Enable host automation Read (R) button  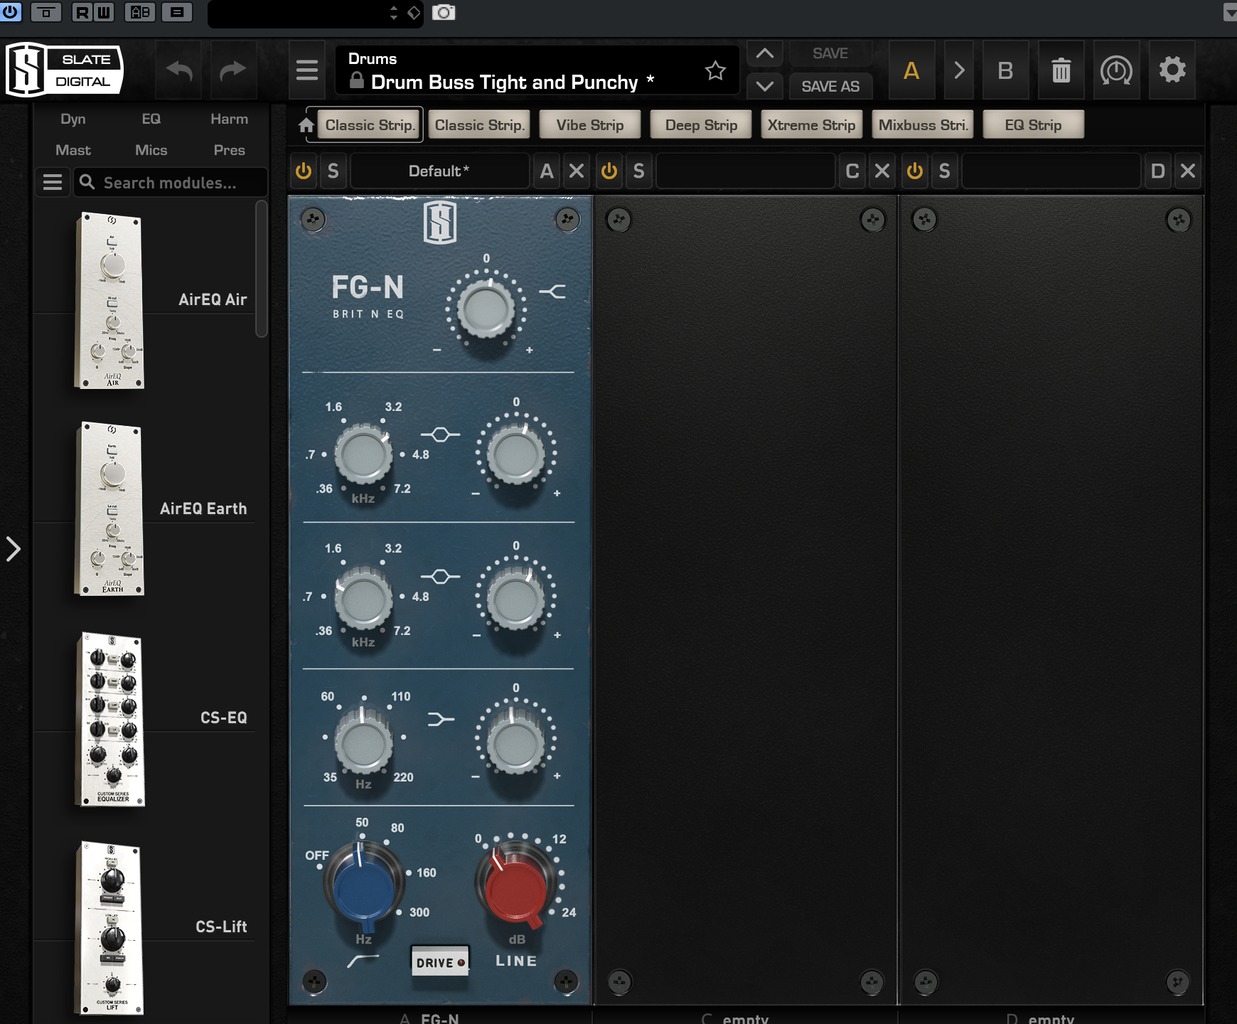[82, 12]
